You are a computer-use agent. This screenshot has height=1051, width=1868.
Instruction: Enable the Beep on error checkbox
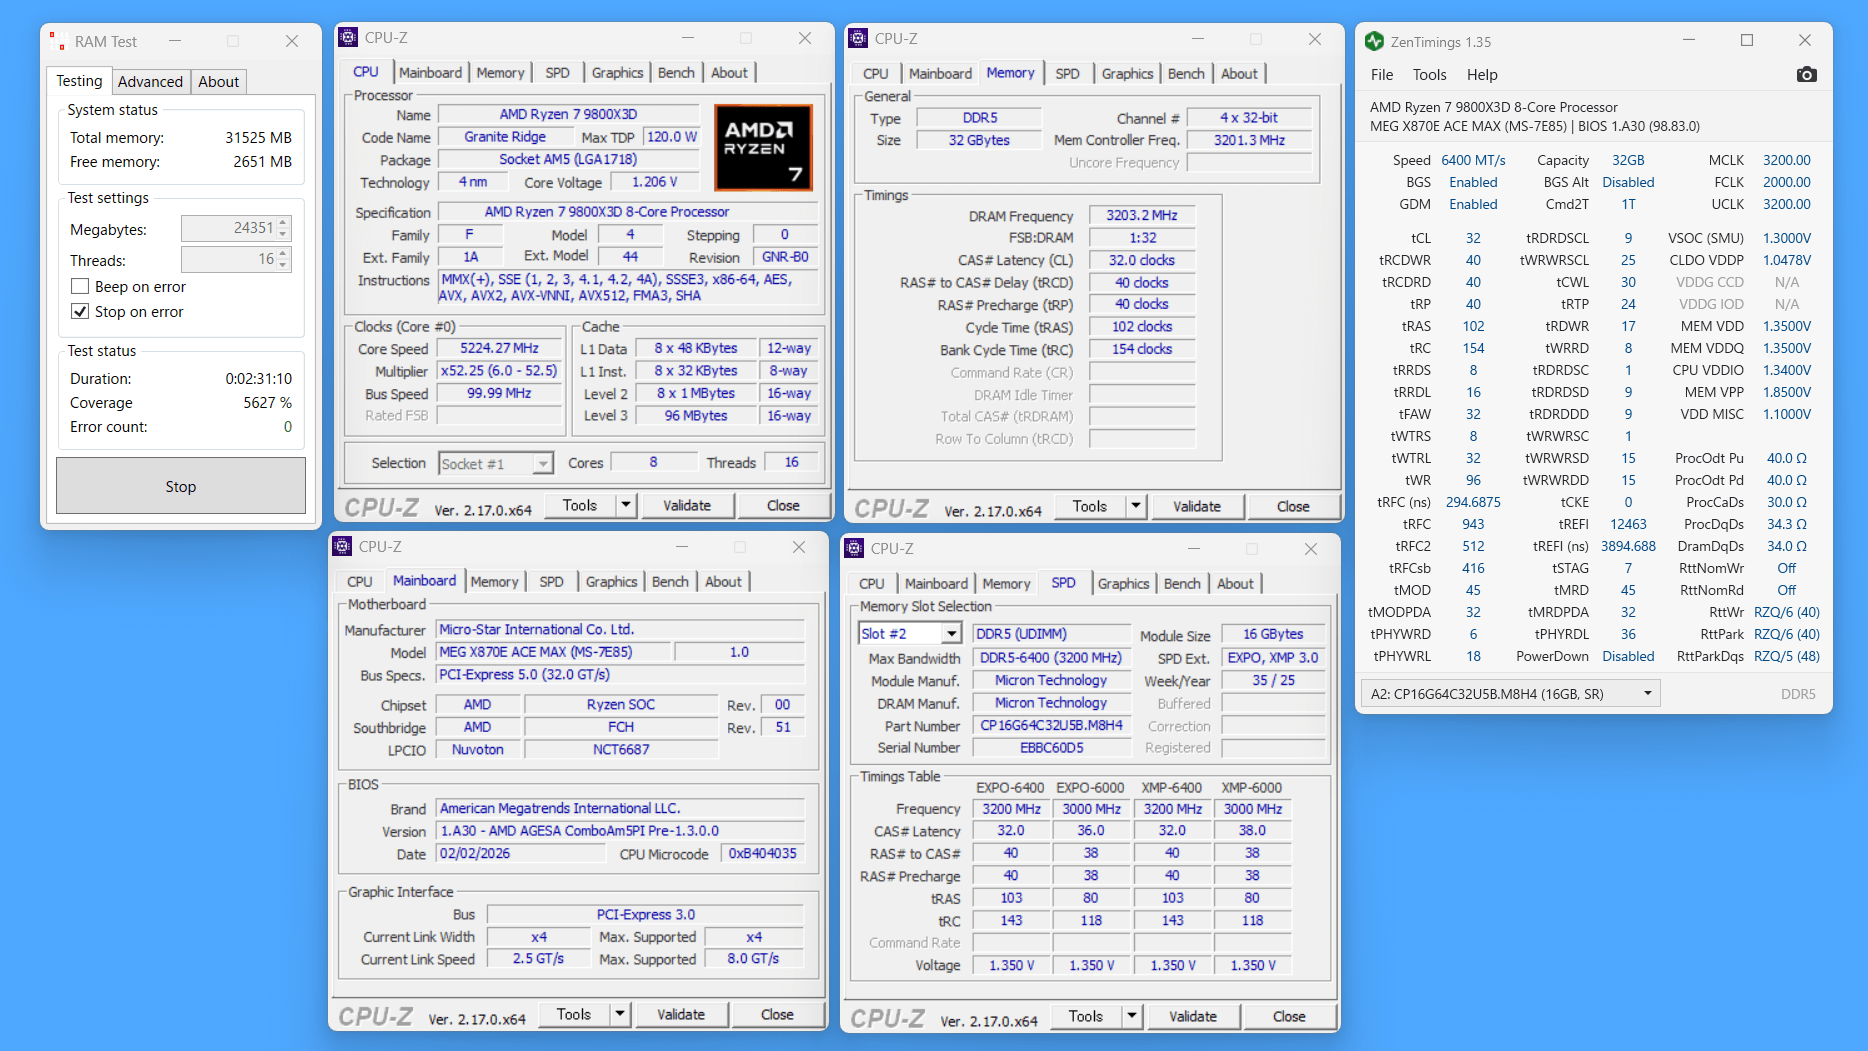click(x=81, y=287)
